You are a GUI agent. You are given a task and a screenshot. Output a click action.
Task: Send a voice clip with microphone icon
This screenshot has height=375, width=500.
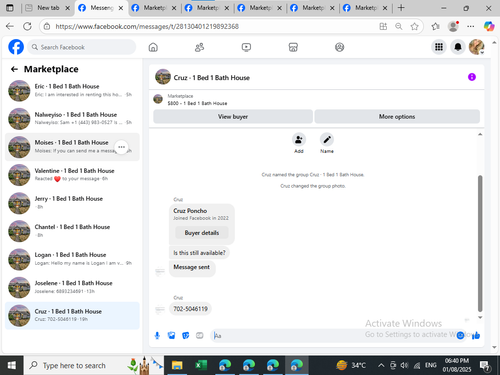click(x=157, y=335)
